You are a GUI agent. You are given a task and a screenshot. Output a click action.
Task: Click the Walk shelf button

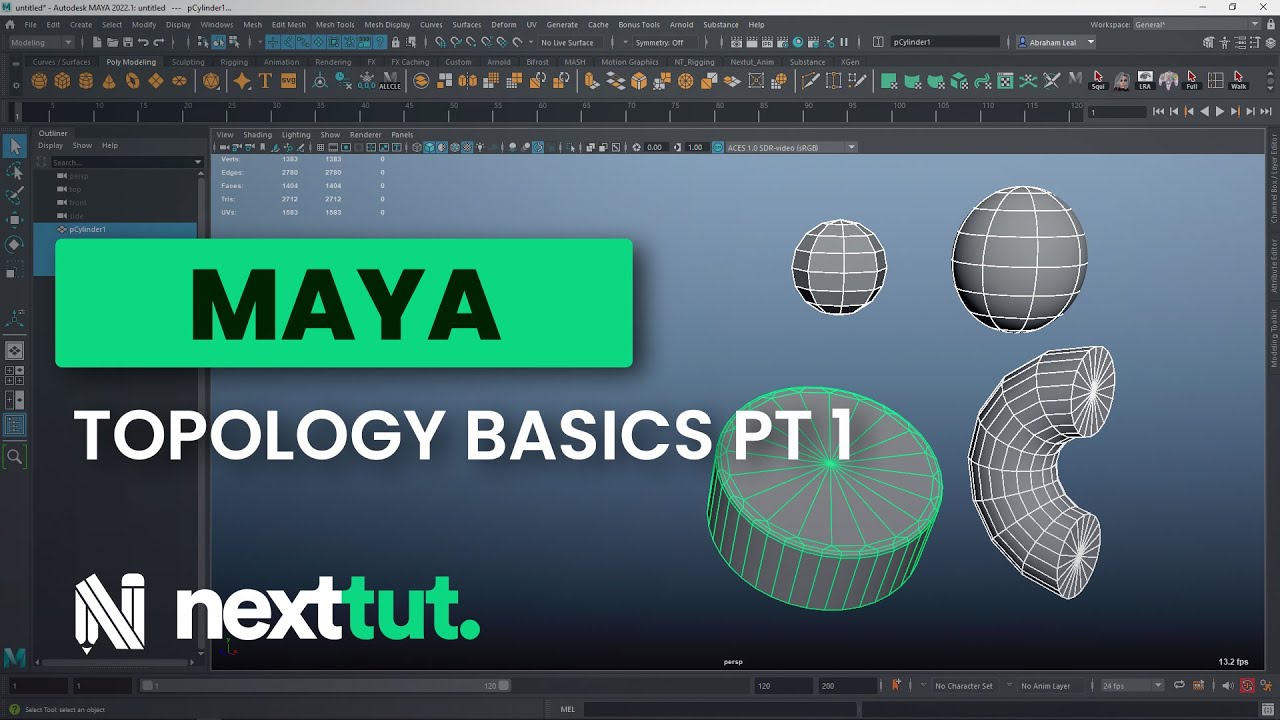[1239, 81]
